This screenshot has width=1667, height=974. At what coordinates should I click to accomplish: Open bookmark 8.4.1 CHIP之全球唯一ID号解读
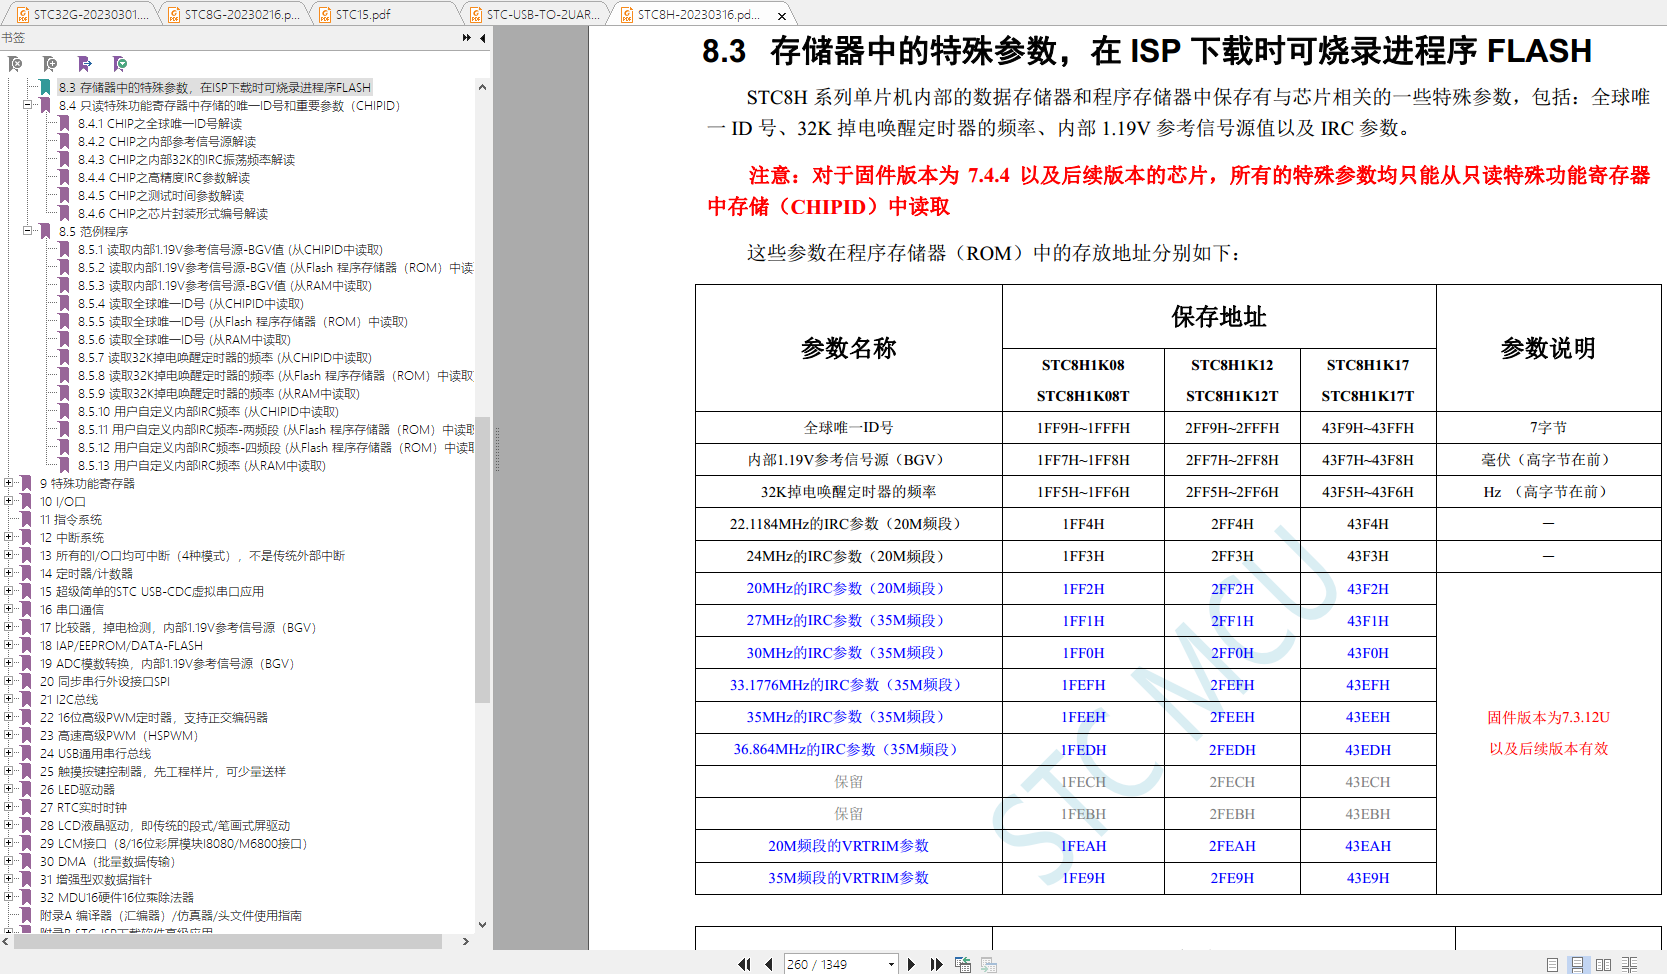[160, 123]
